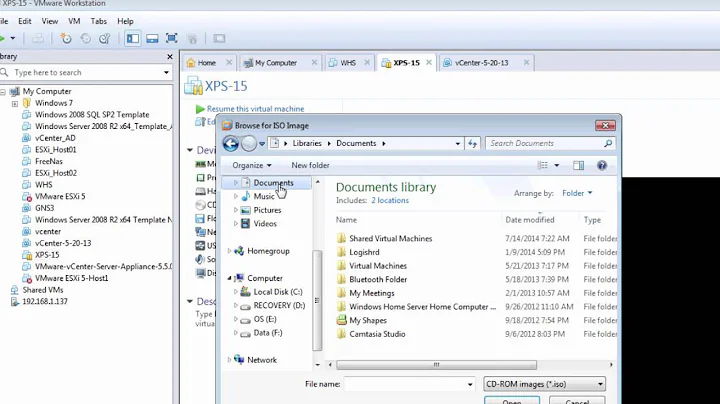Switch to the vCenter-5-20-13 tab

pos(481,63)
